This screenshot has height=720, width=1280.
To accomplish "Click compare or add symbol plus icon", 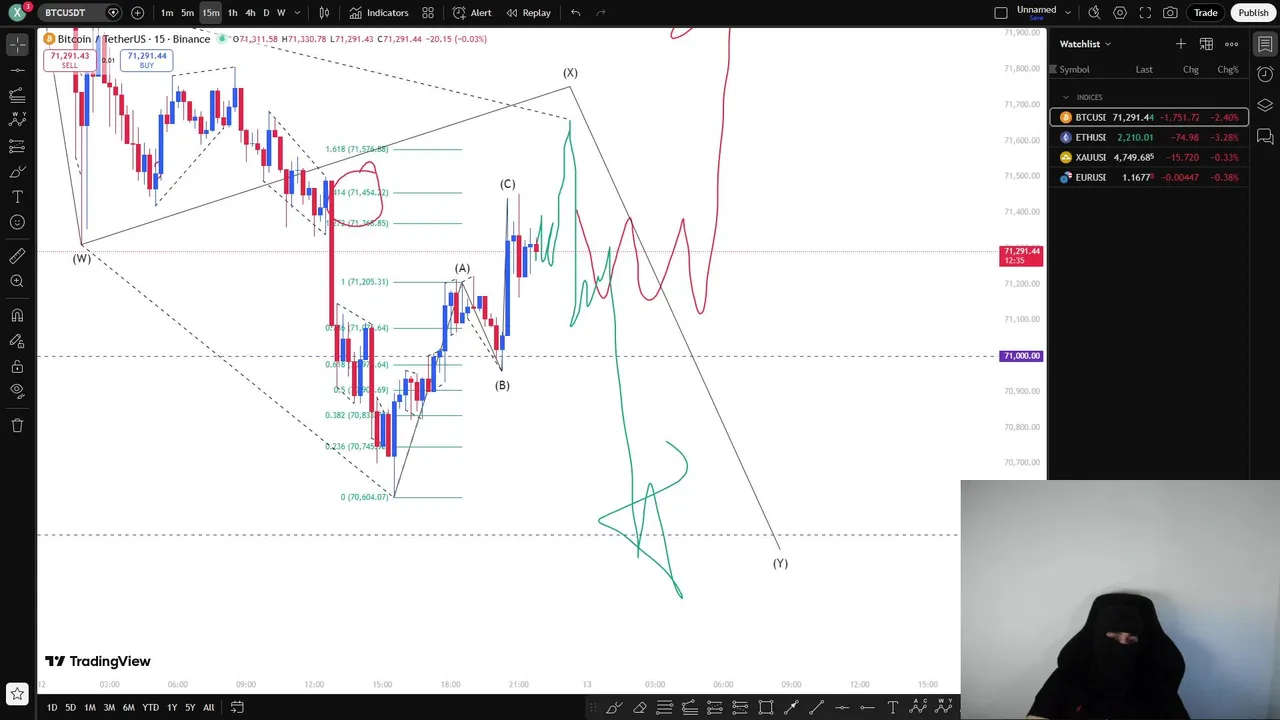I will point(137,13).
